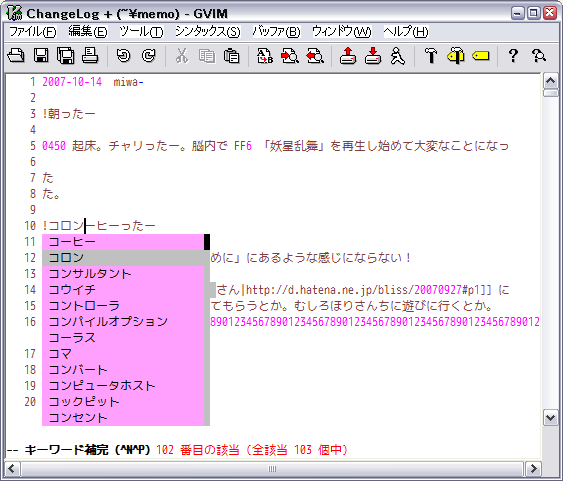The image size is (563, 481).
Task: Click the Find Next toolbar icon
Action: click(x=290, y=56)
